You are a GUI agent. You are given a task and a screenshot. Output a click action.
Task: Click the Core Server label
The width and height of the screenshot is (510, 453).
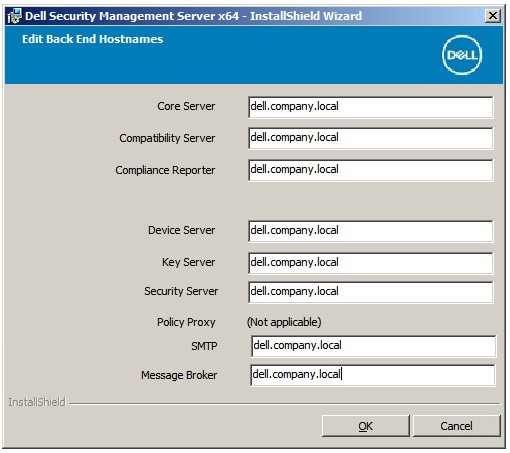pos(186,106)
